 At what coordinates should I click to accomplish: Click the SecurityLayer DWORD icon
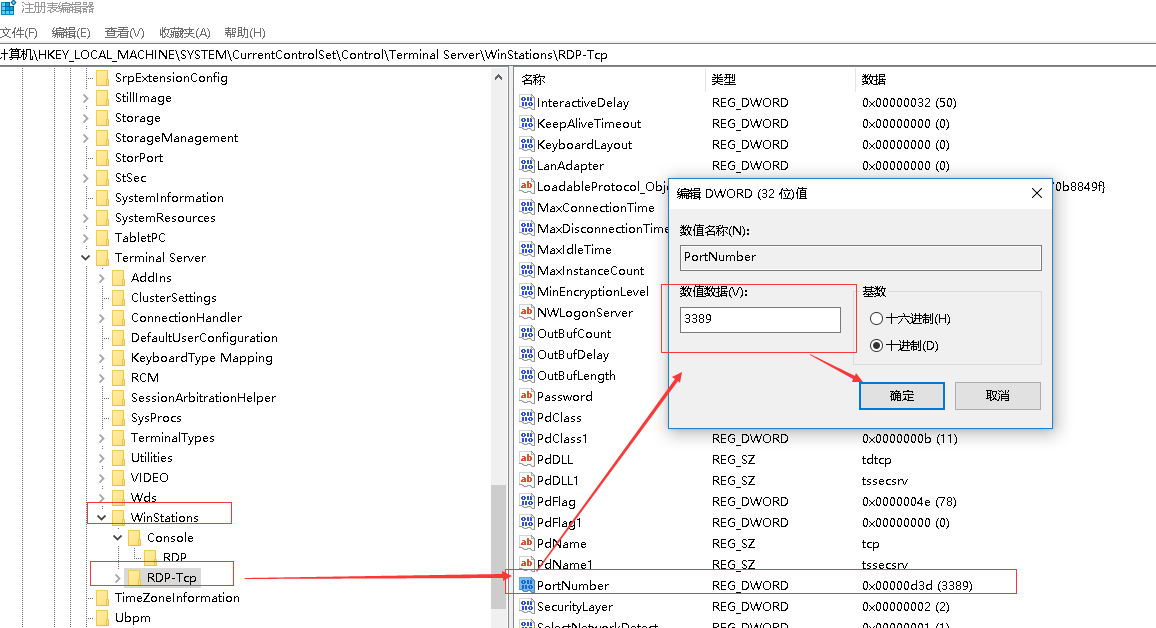pos(527,606)
